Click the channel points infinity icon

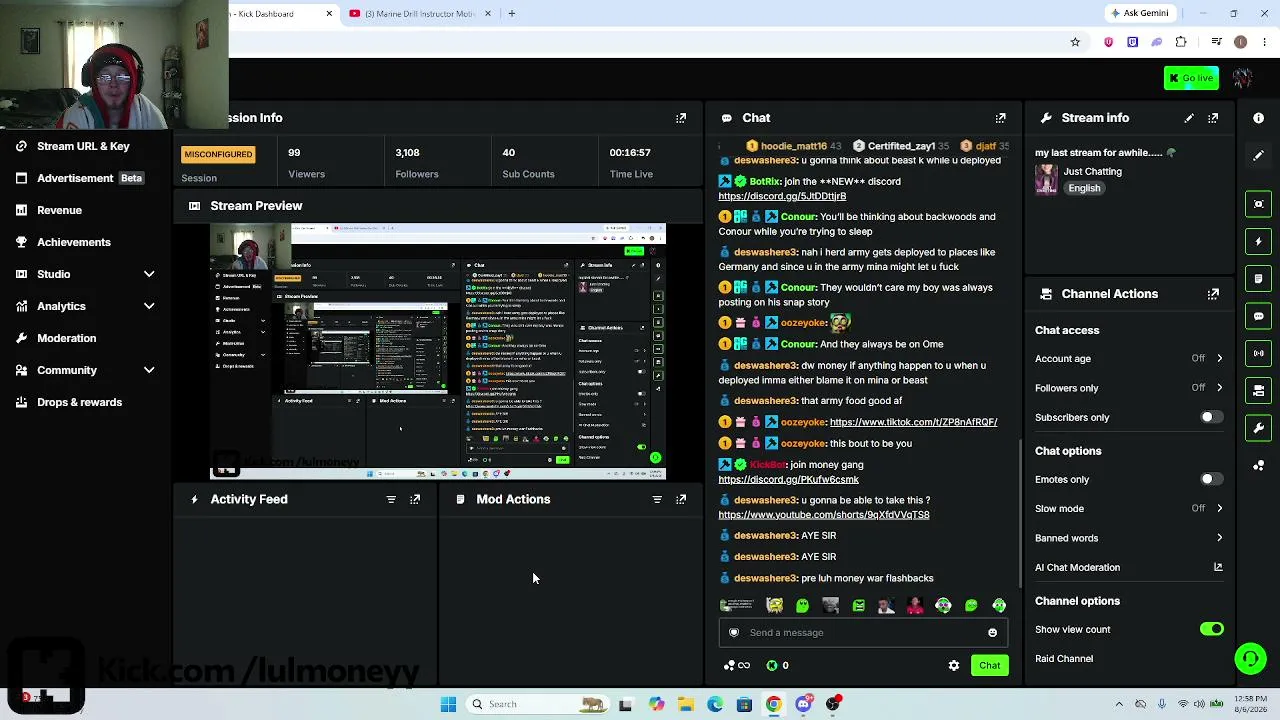pyautogui.click(x=737, y=665)
